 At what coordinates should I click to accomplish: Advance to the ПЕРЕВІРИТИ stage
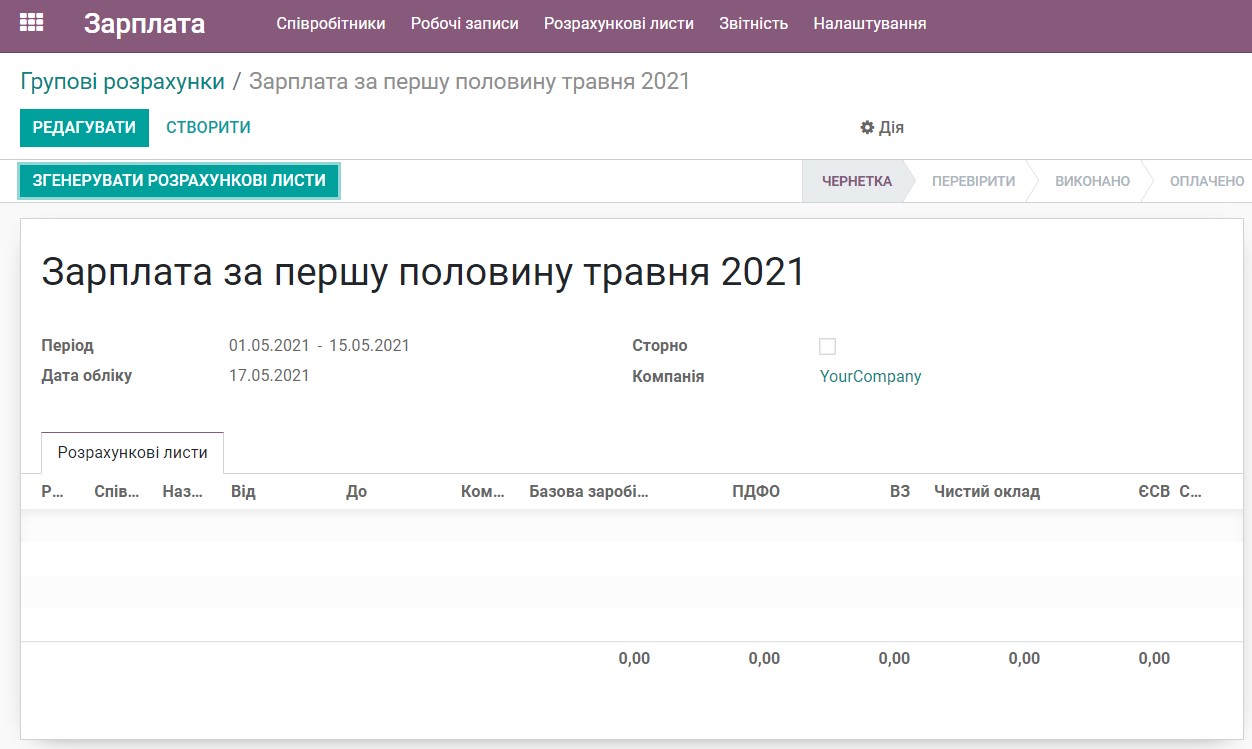tap(975, 181)
